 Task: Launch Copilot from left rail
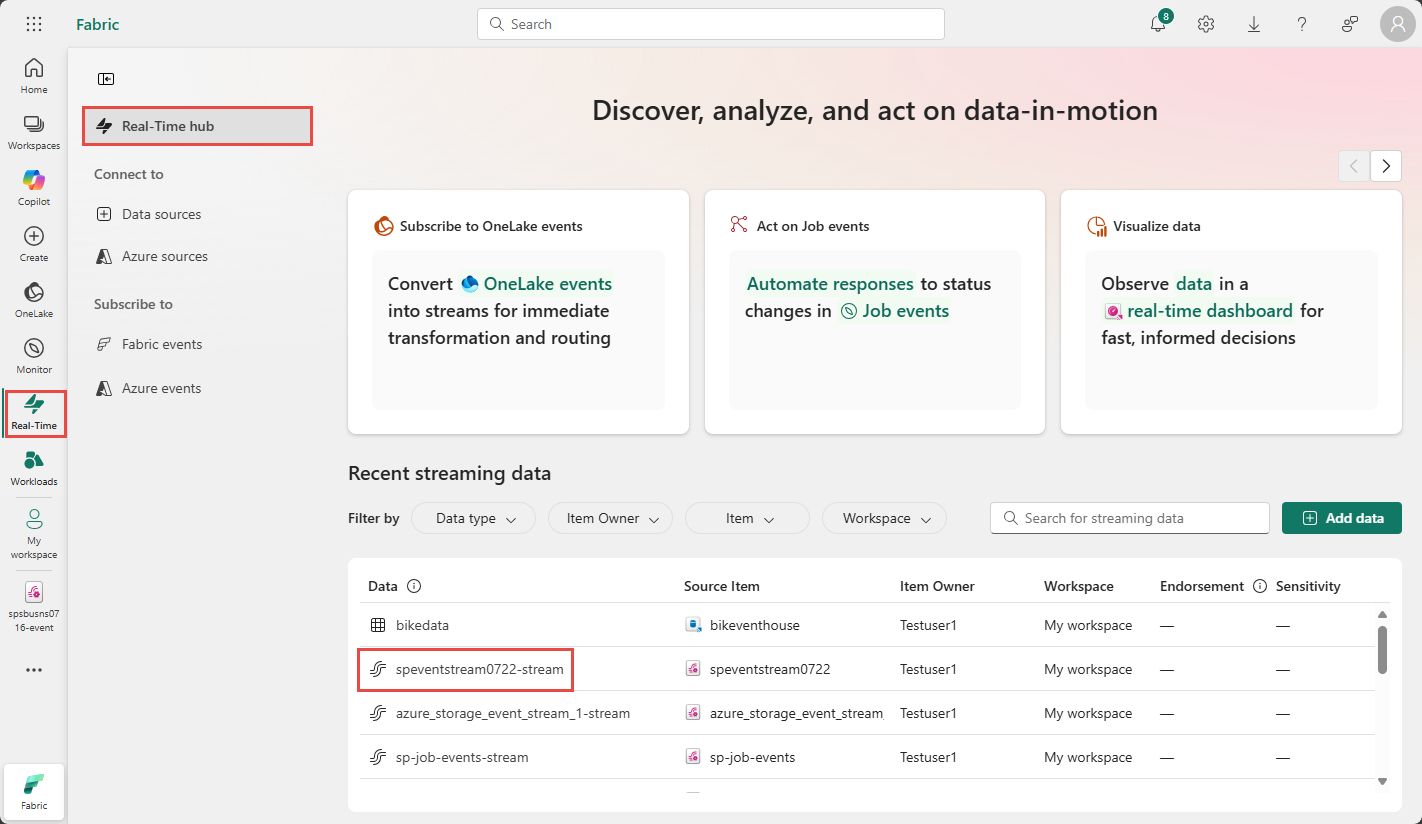pos(34,188)
